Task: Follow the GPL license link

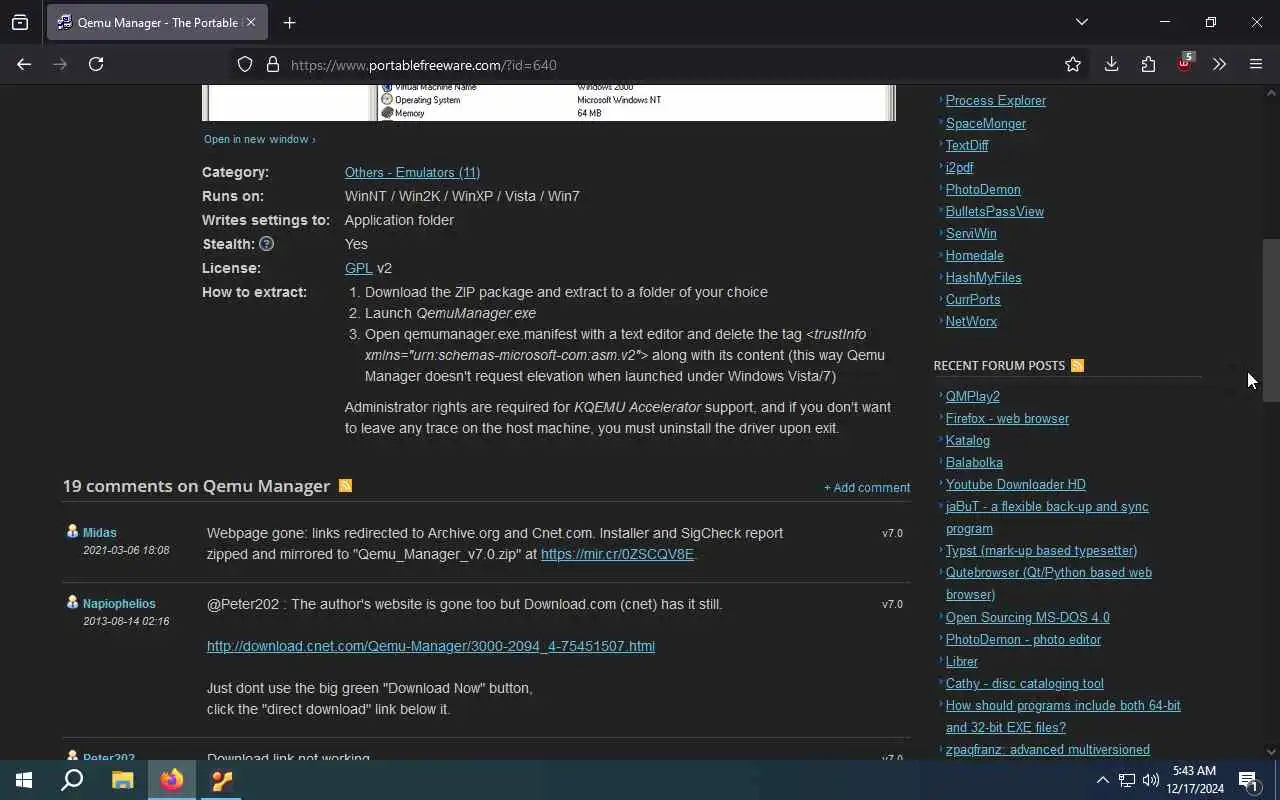Action: coord(358,268)
